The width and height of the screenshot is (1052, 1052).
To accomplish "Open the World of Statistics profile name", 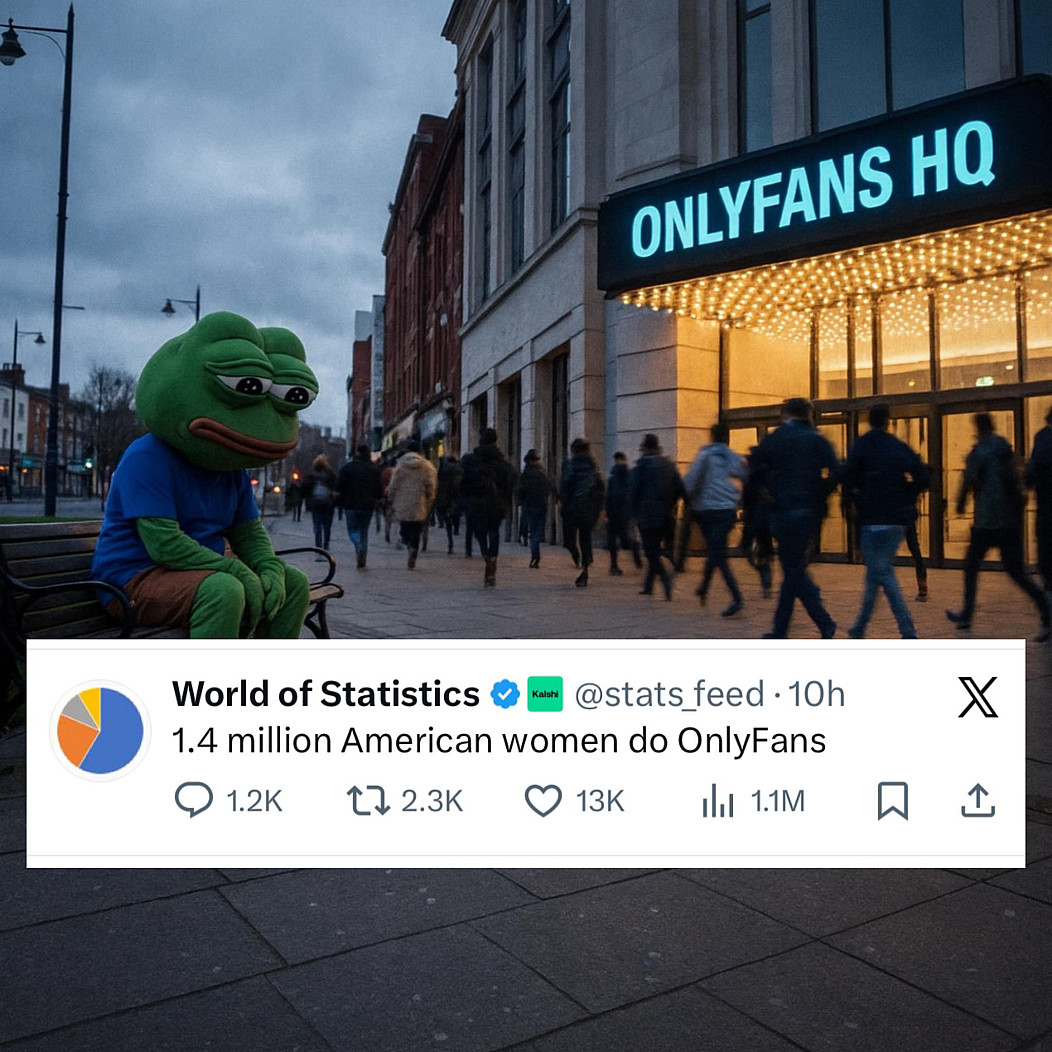I will pyautogui.click(x=326, y=694).
